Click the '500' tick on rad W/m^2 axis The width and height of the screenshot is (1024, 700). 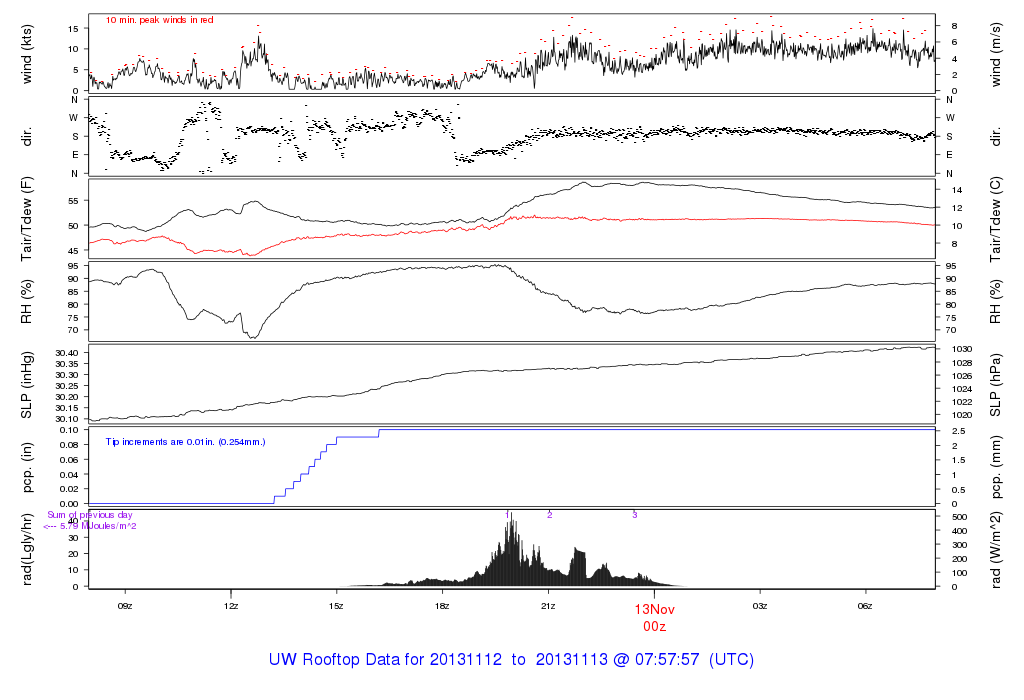click(x=959, y=517)
